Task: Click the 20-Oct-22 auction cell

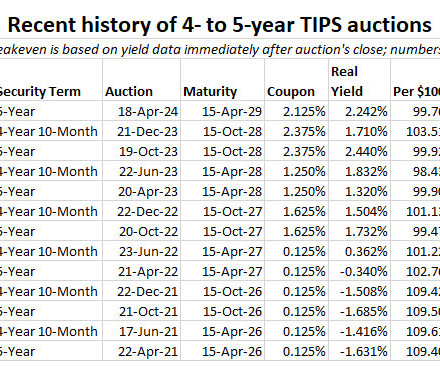Action: pos(141,231)
